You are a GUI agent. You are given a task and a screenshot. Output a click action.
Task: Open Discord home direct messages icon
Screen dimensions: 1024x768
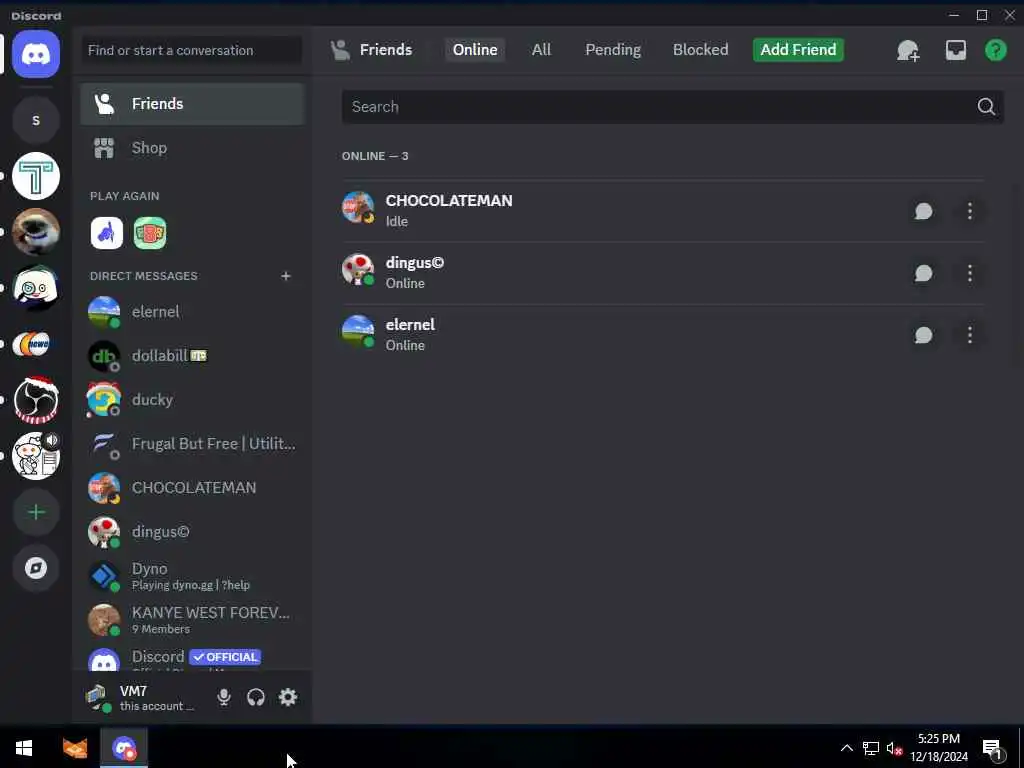36,54
